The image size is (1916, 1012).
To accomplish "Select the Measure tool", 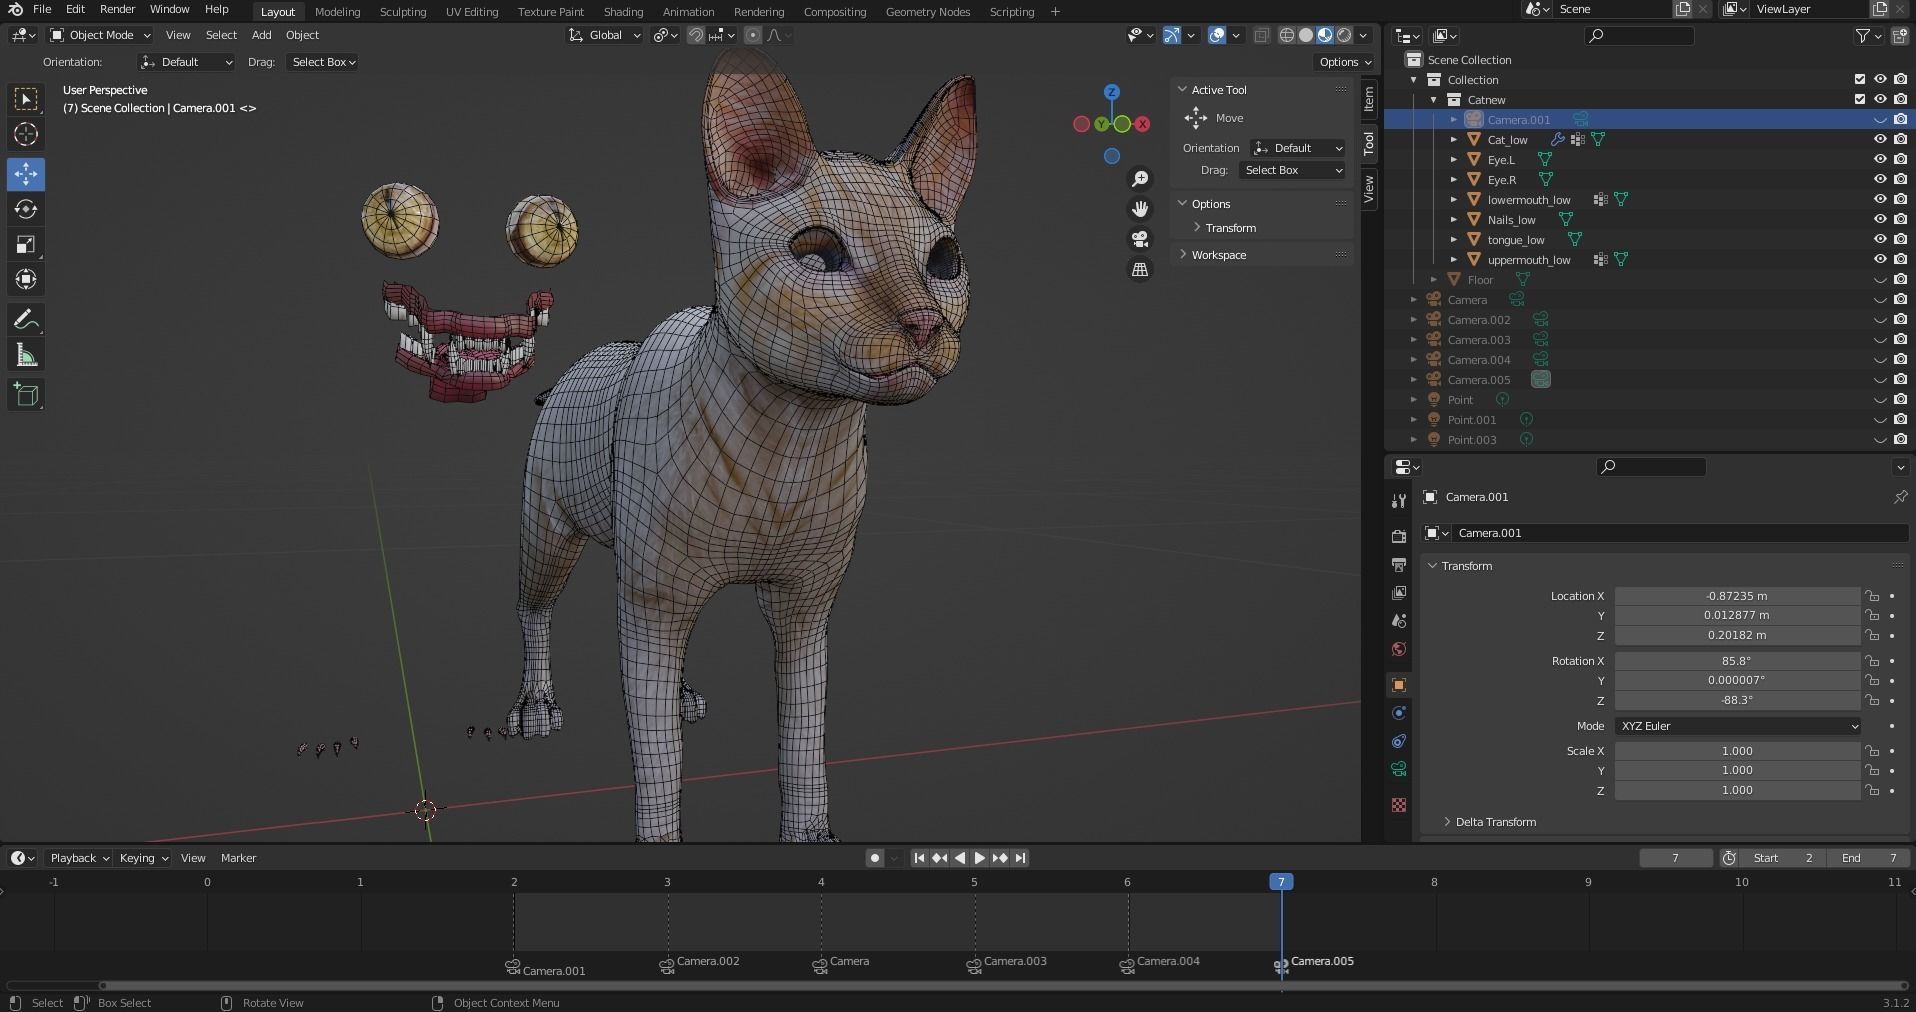I will pos(26,355).
